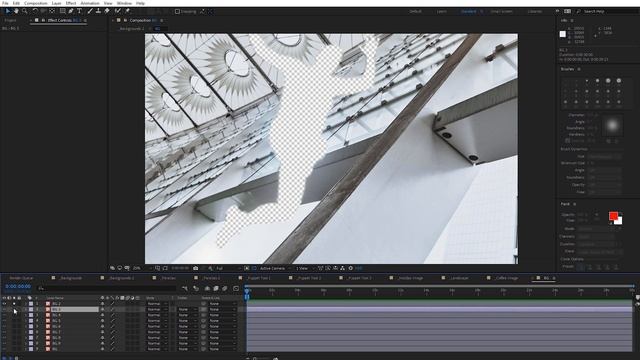This screenshot has width=640, height=360.
Task: Click the timeline layer search field
Action: [x=106, y=288]
